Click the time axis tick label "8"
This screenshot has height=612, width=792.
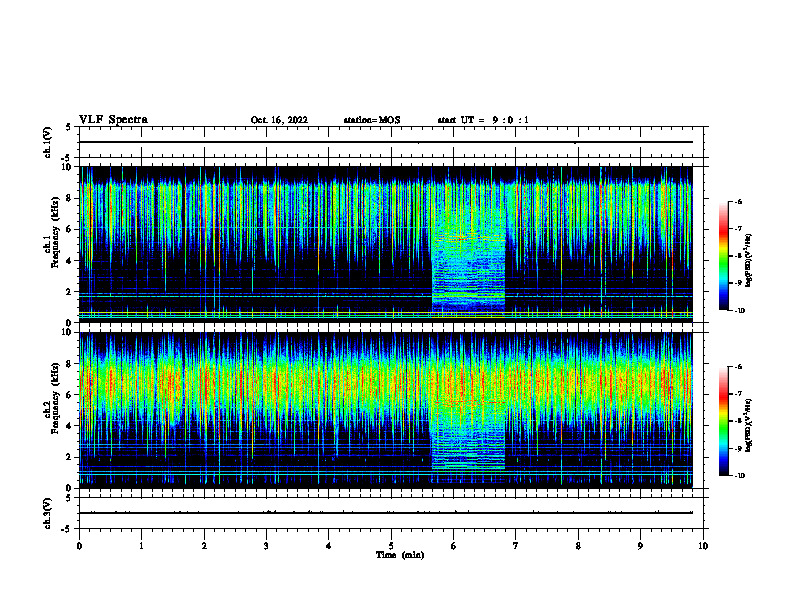[x=578, y=546]
